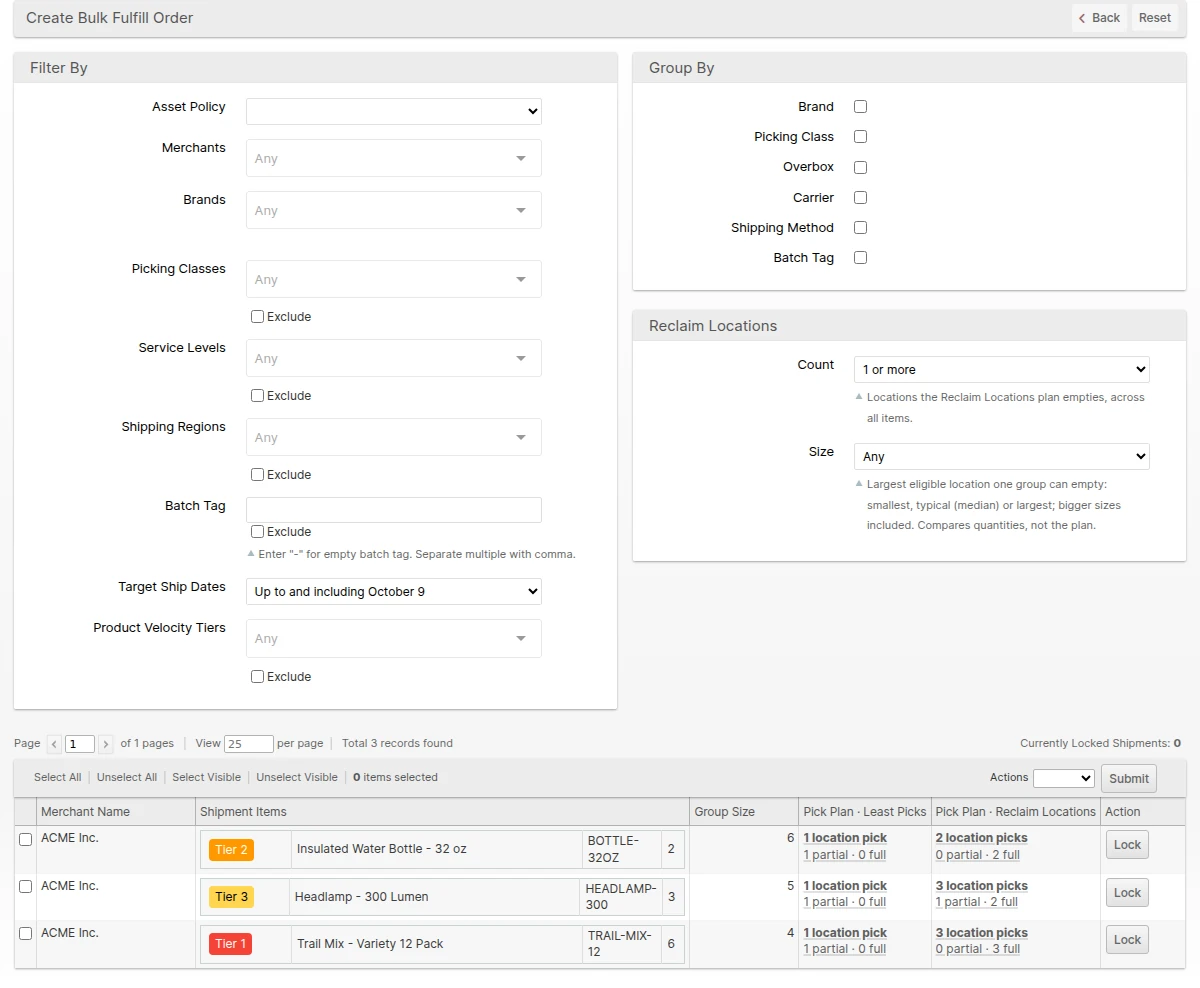Open the Product Velocity Tiers selector
Image resolution: width=1200 pixels, height=988 pixels.
[394, 638]
